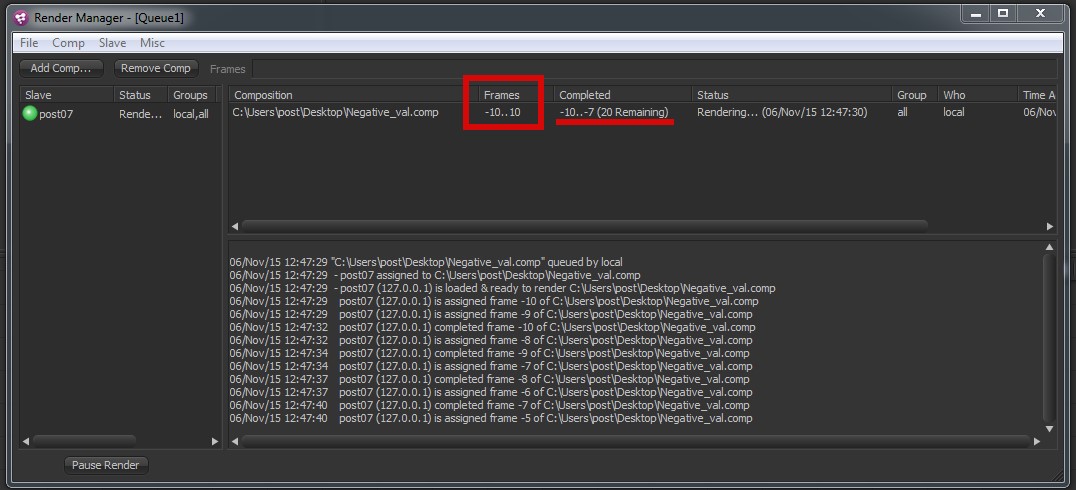Click log line 'queued by local'

[x=426, y=262]
